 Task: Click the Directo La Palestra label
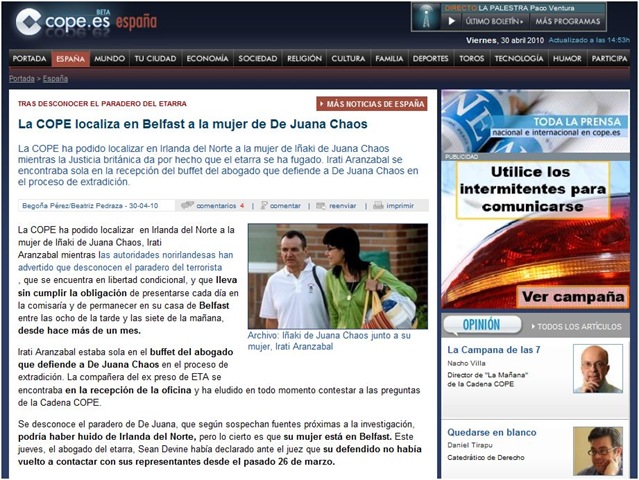(509, 8)
